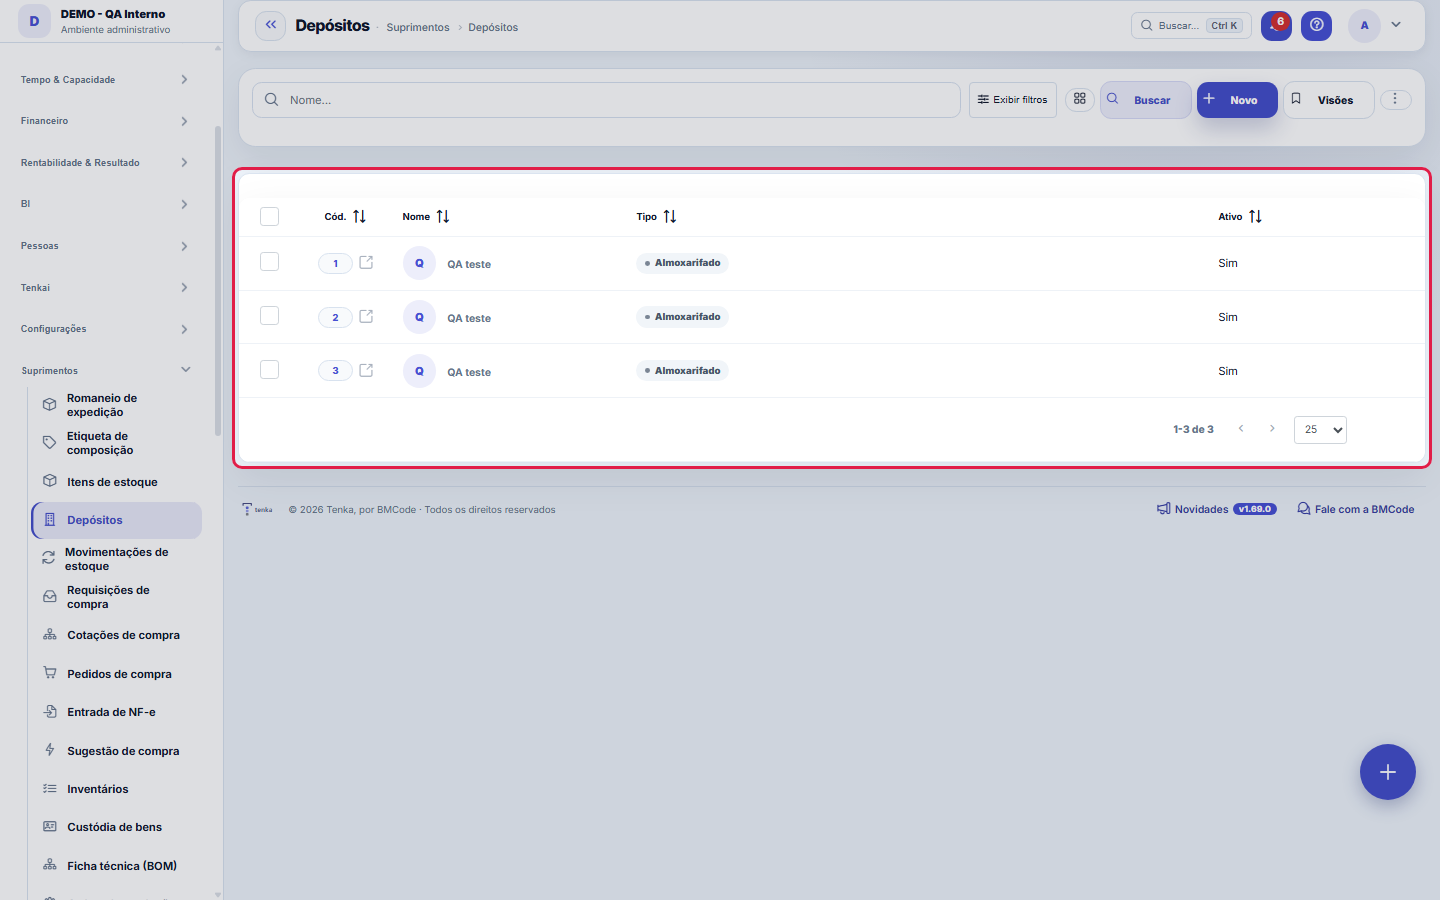
Task: Sort by Nome column arrows
Action: pos(443,216)
